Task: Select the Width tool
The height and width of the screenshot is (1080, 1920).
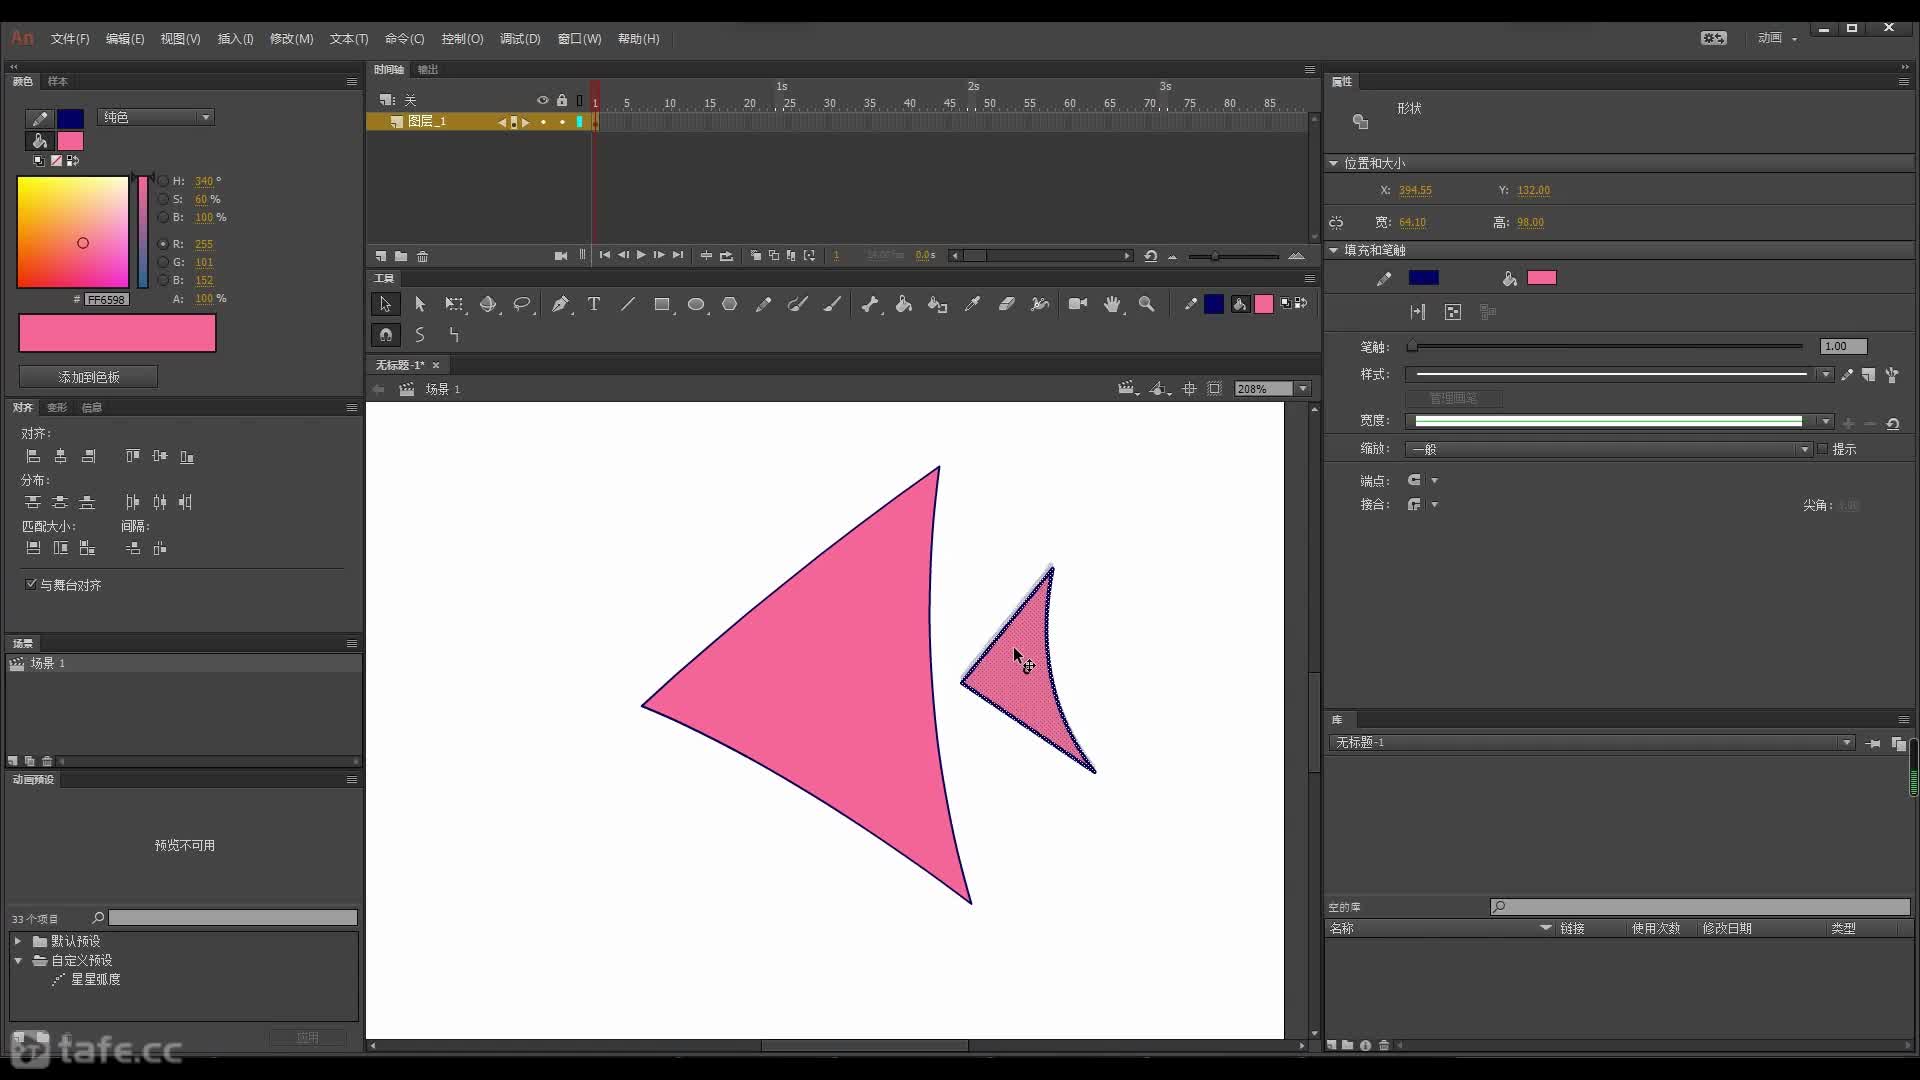Action: coord(1040,304)
